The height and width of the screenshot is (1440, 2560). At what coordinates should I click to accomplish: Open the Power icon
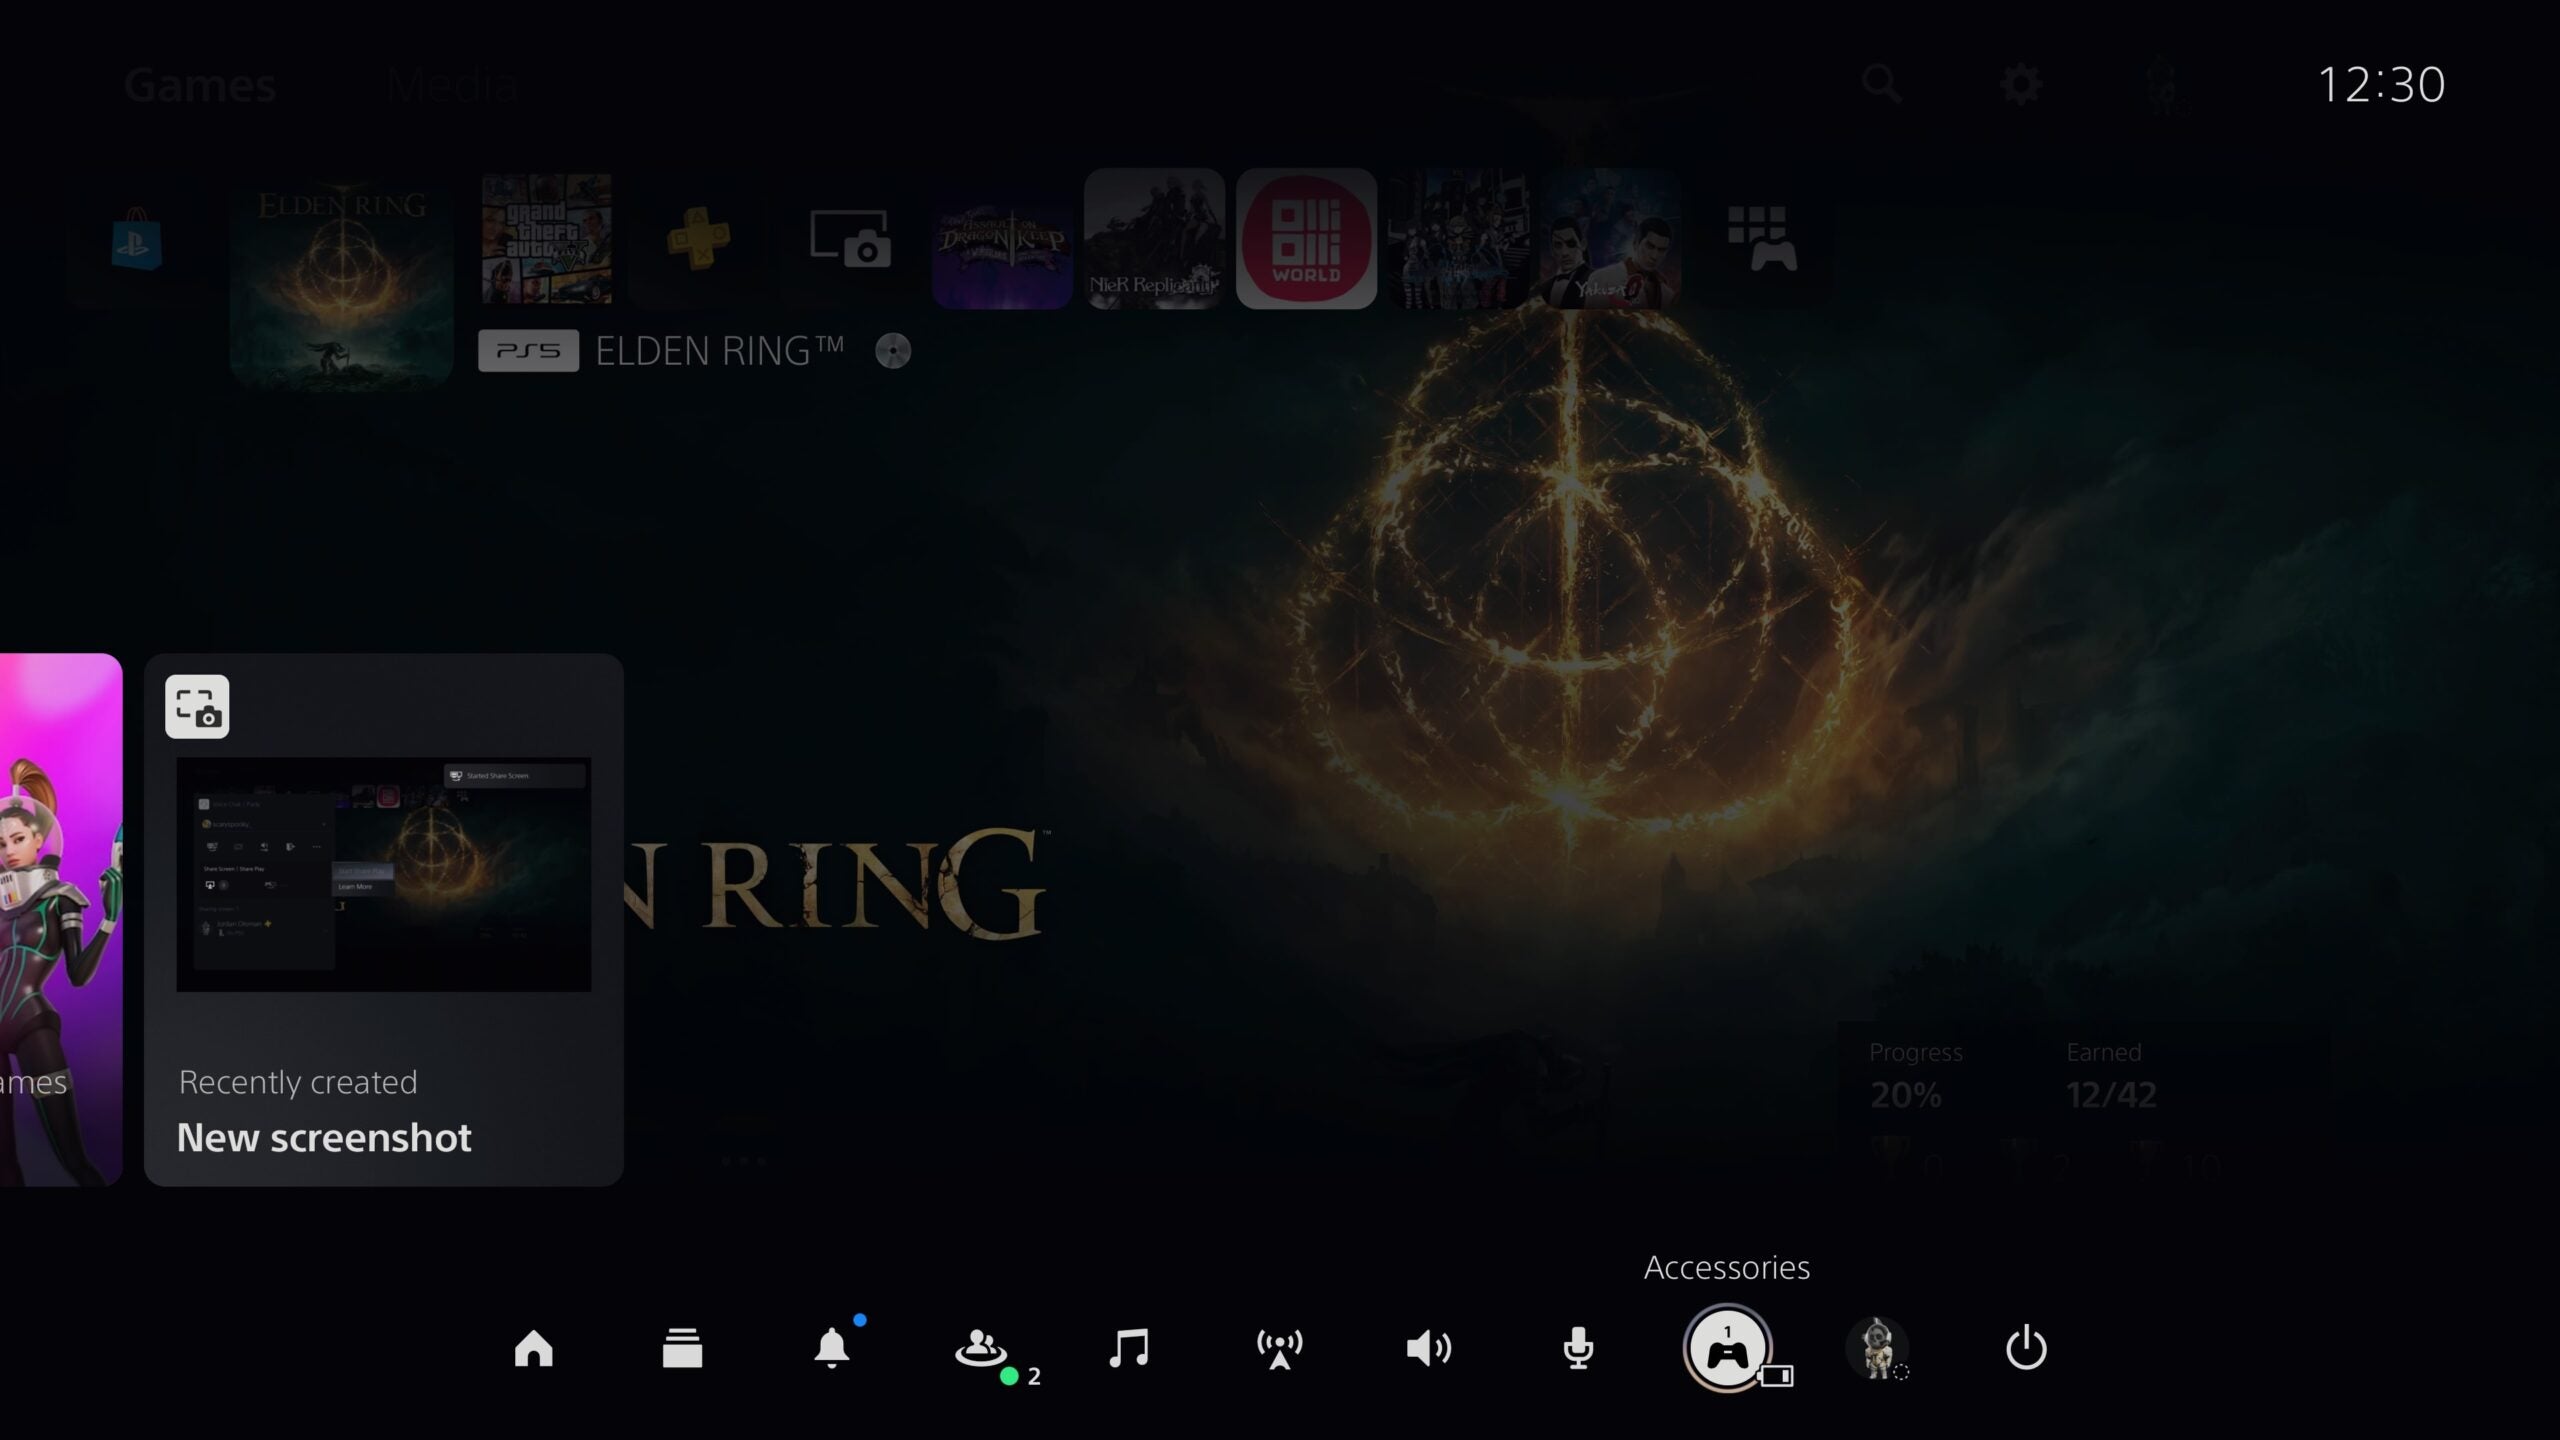[x=2026, y=1348]
